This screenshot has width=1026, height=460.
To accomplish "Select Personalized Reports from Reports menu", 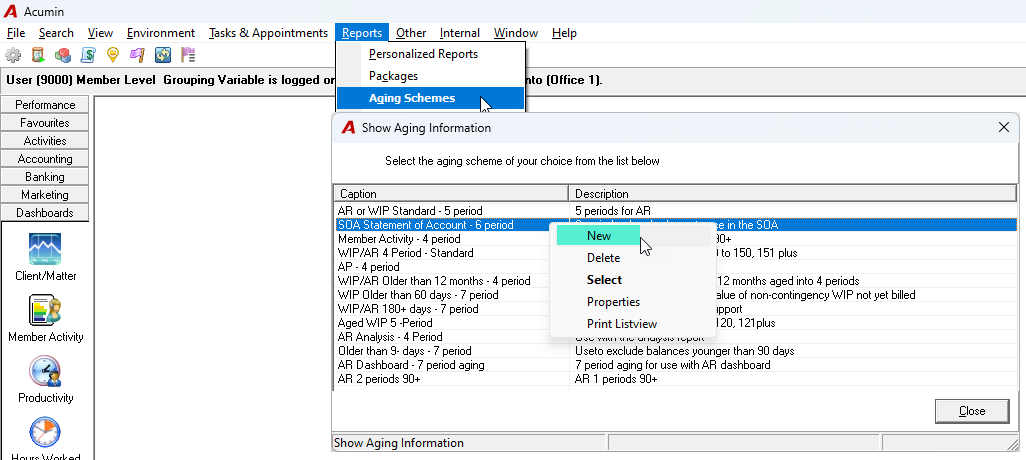I will (430, 54).
